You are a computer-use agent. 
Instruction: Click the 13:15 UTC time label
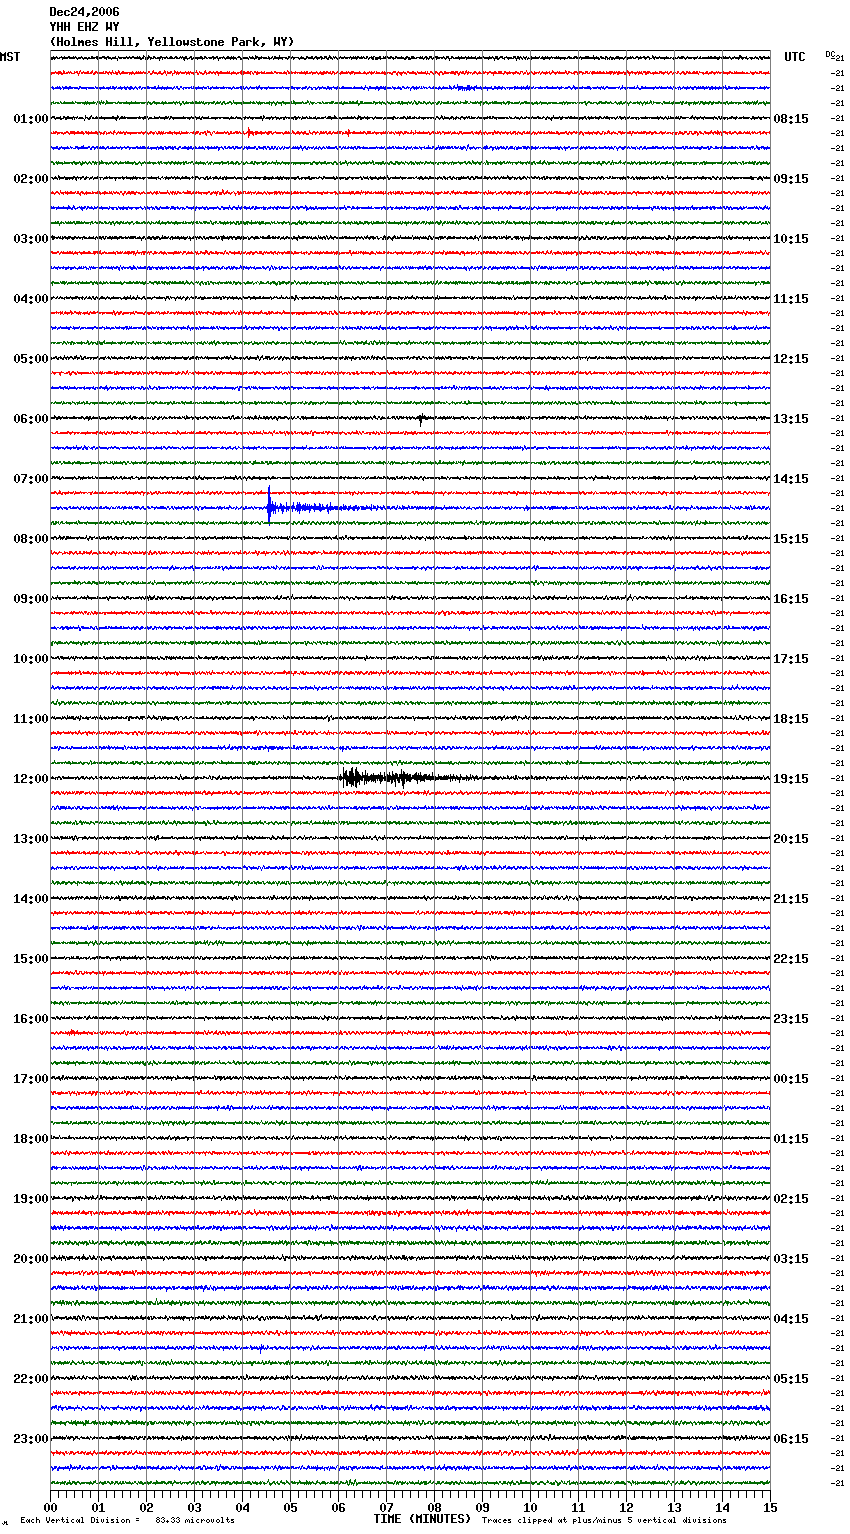(791, 419)
